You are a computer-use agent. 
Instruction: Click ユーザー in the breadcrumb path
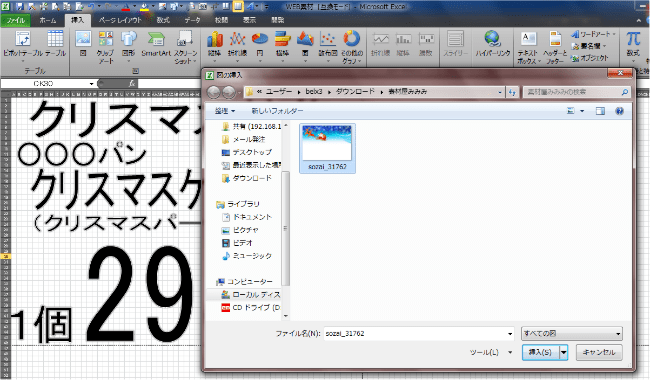click(x=279, y=92)
